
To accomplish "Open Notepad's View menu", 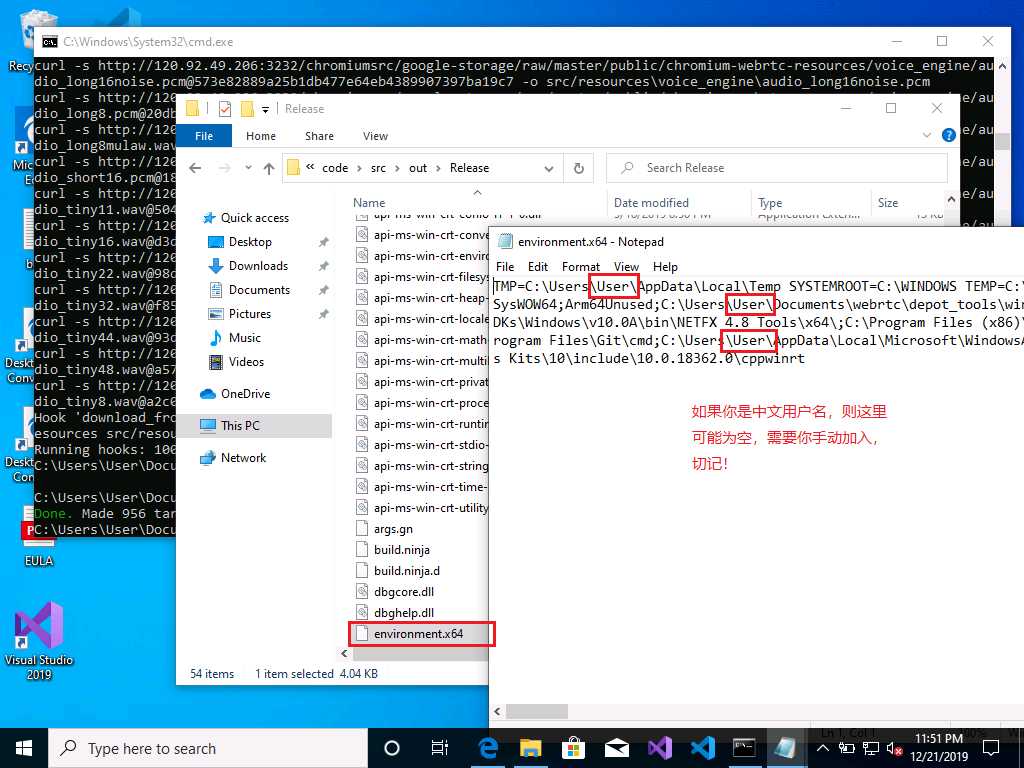I will point(626,266).
